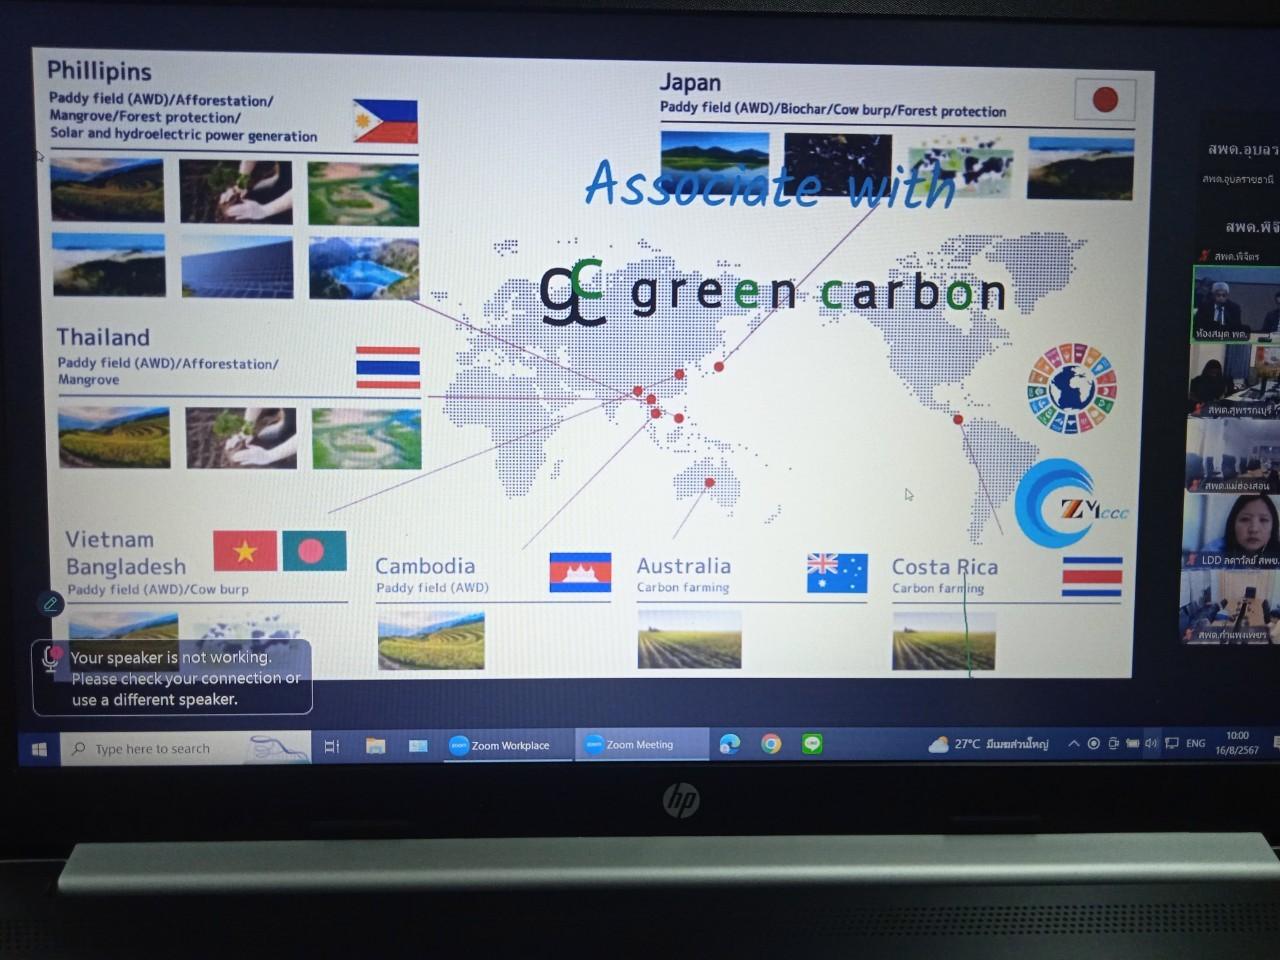Select the สพด.แม่ฮ่องสอน participant video
The height and width of the screenshot is (960, 1280).
[x=1235, y=455]
